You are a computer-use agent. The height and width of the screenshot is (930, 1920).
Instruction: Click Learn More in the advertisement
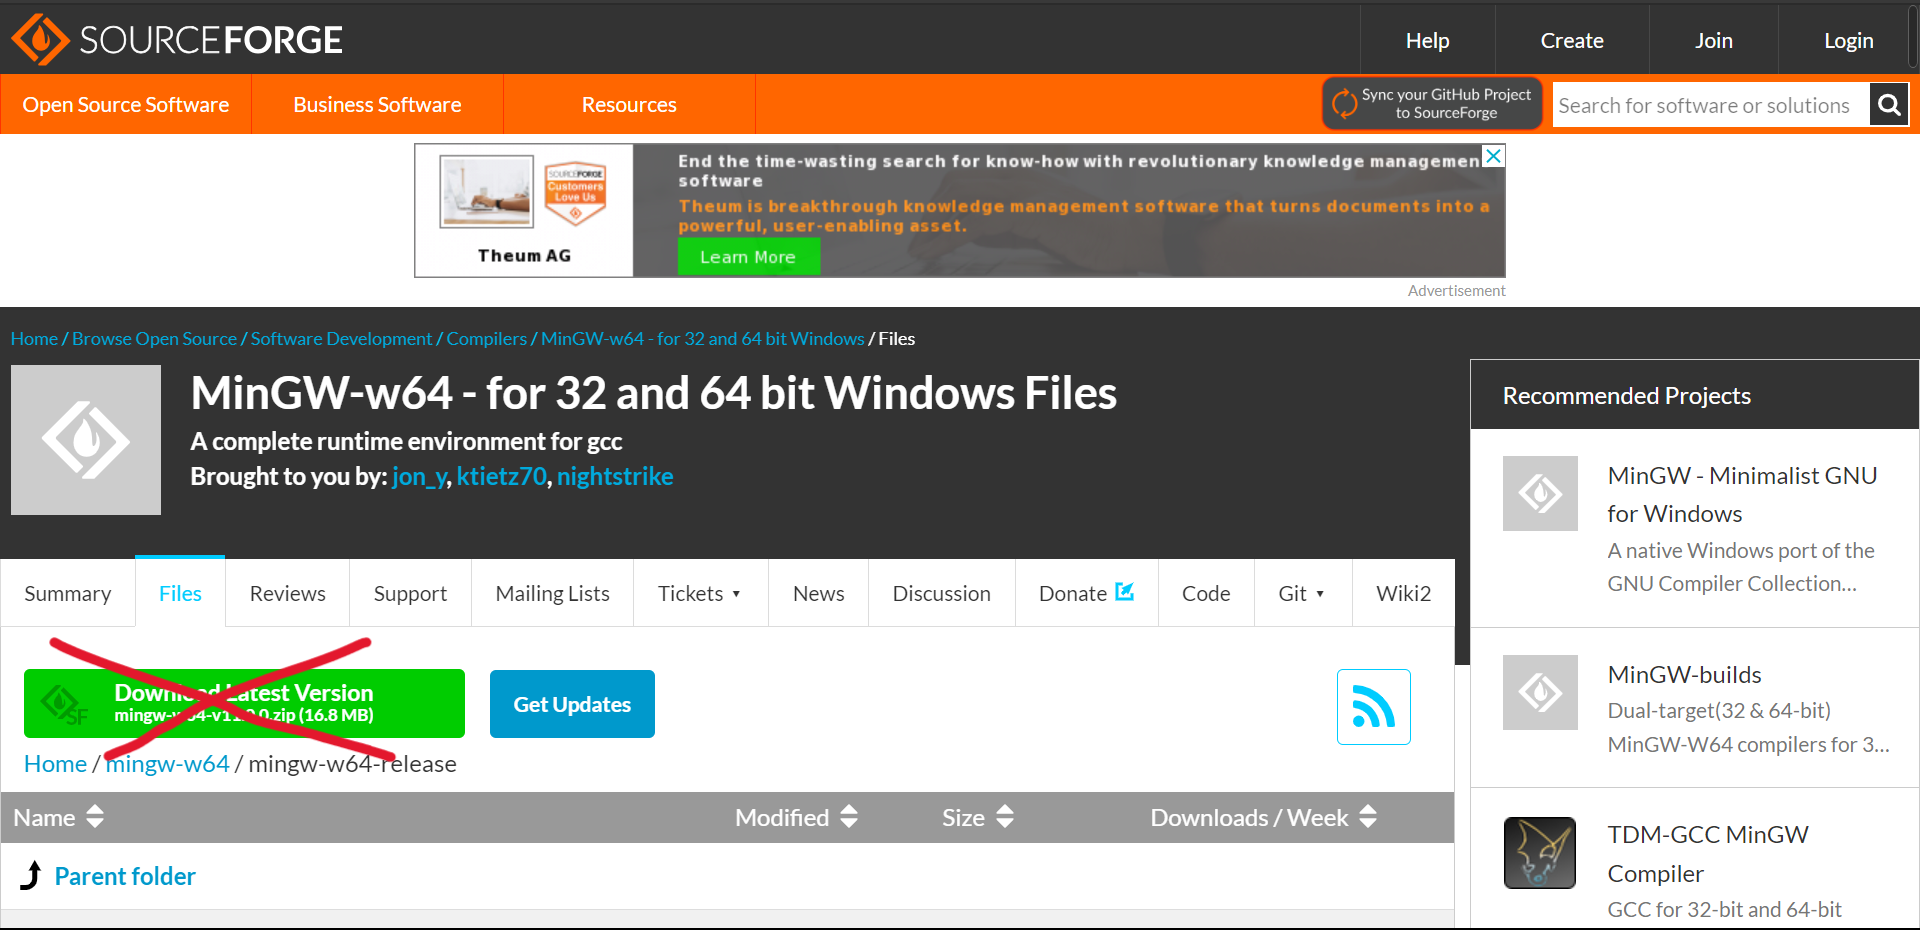(748, 256)
